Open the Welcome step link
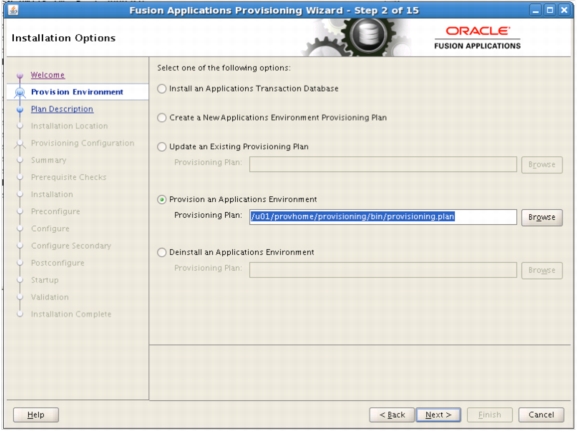 pyautogui.click(x=48, y=75)
